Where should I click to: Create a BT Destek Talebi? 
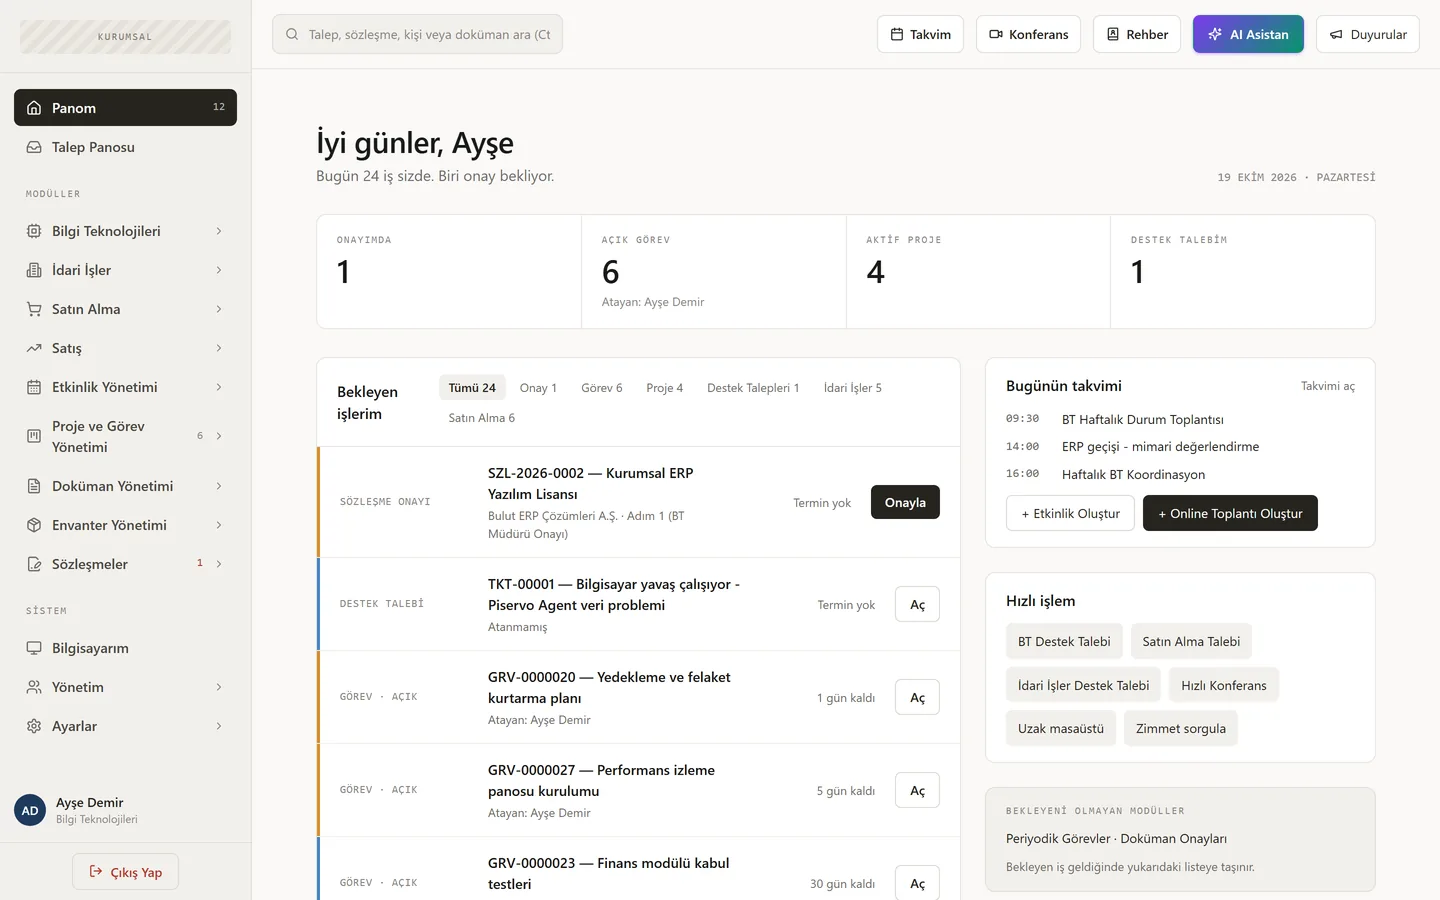[x=1064, y=641]
